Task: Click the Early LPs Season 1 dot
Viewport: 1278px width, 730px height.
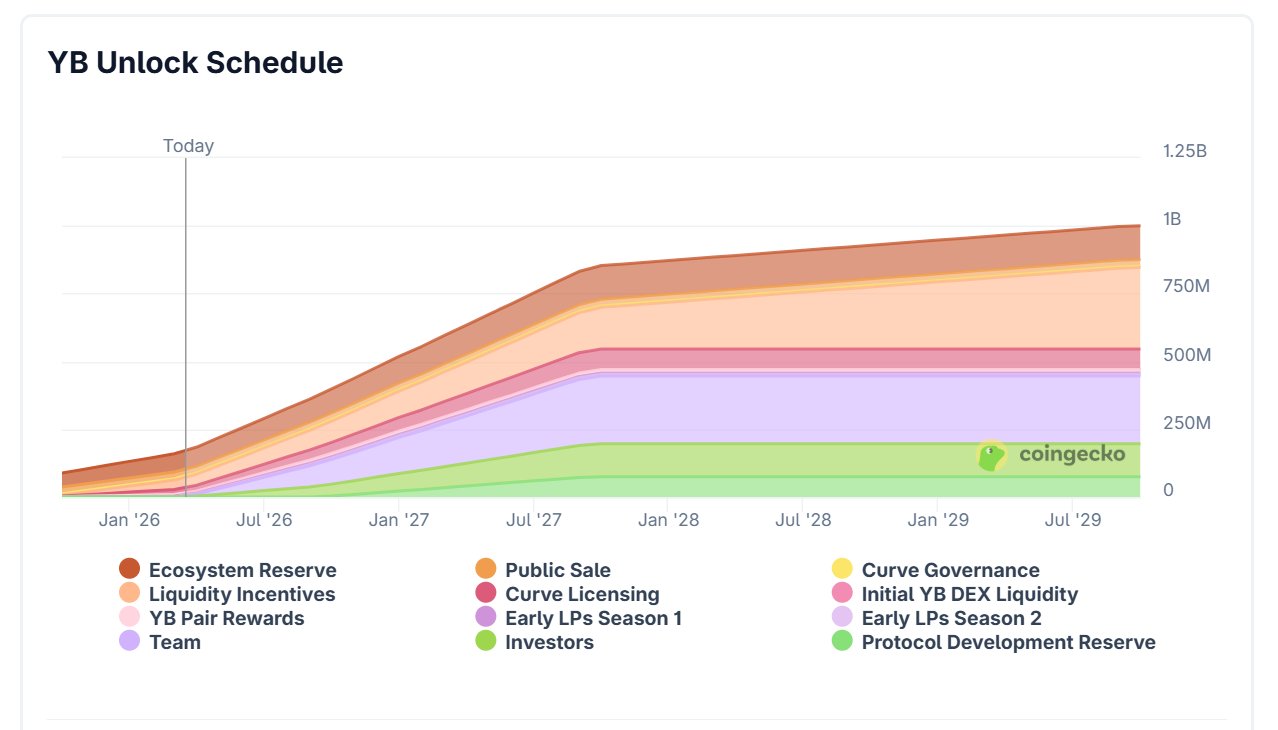Action: point(486,618)
